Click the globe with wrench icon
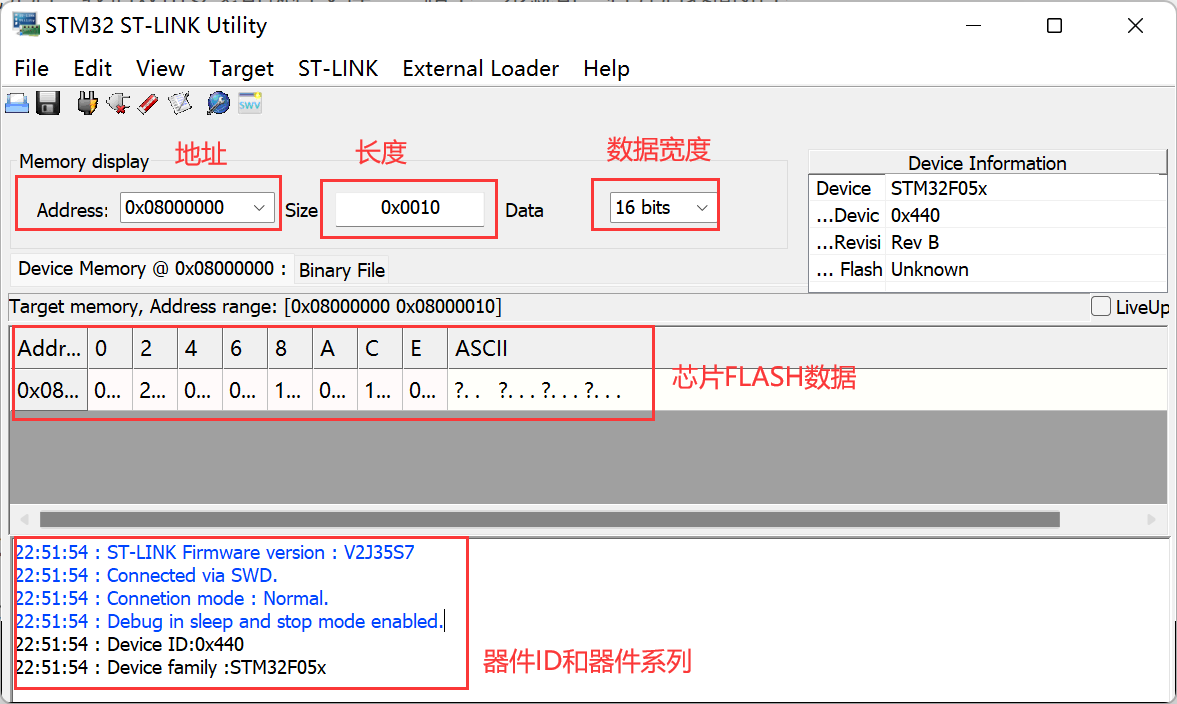The image size is (1177, 704). point(218,103)
